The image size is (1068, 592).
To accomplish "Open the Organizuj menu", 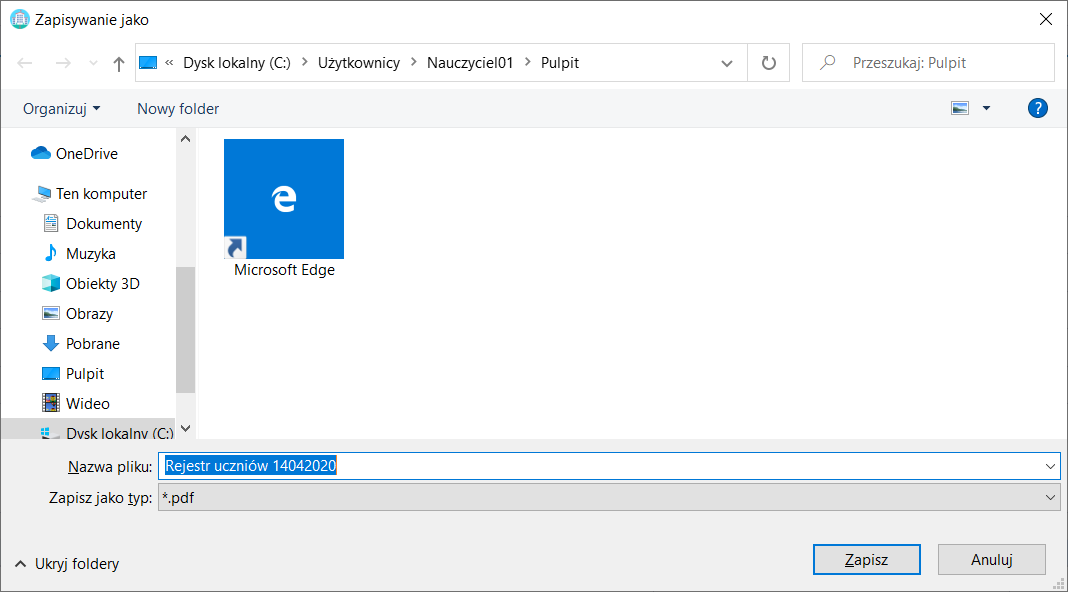I will click(x=61, y=109).
